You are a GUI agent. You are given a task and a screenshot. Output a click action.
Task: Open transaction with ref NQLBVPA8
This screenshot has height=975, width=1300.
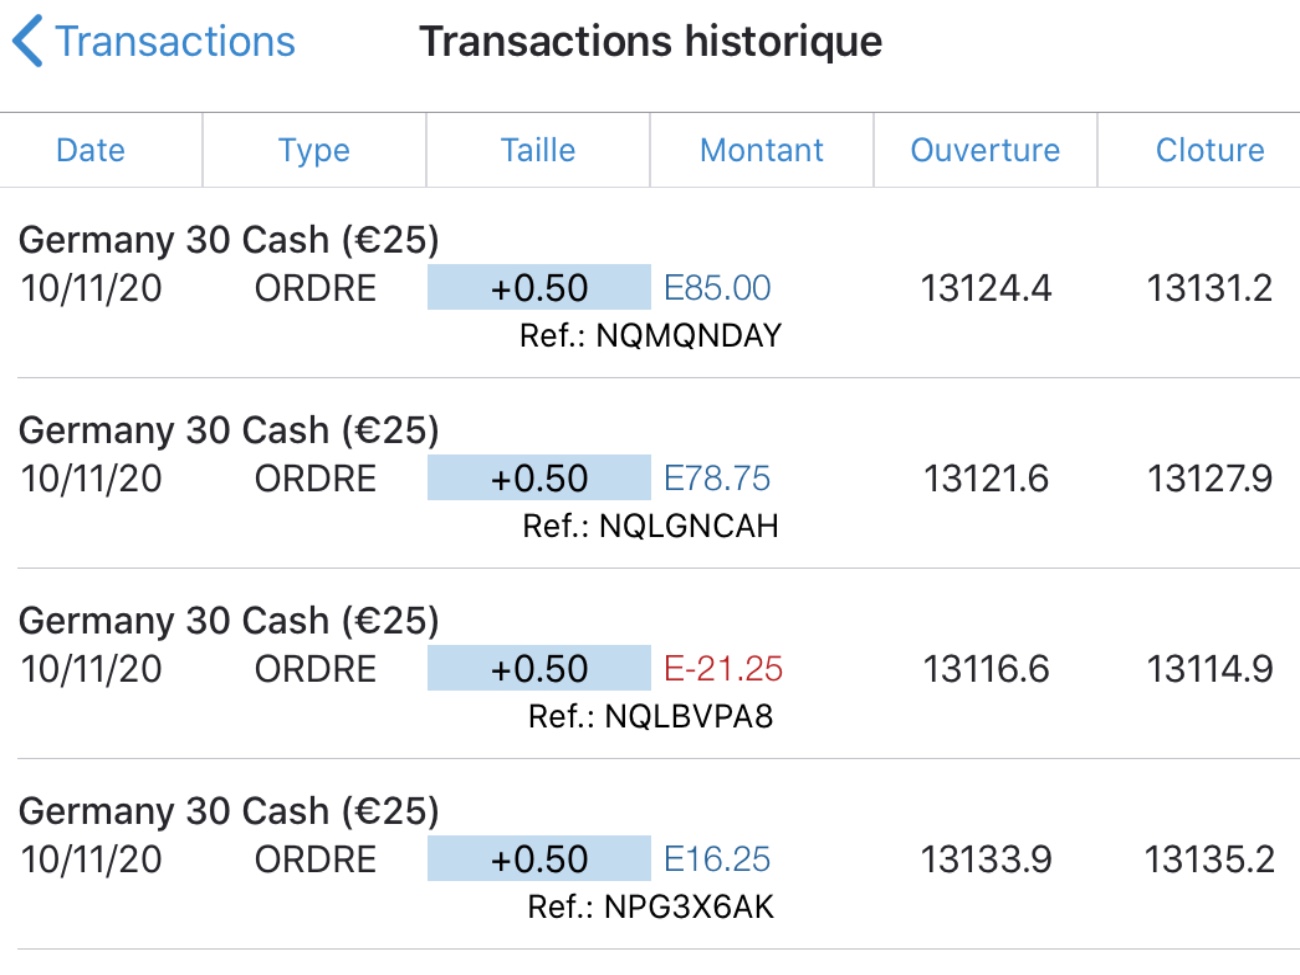650,716
